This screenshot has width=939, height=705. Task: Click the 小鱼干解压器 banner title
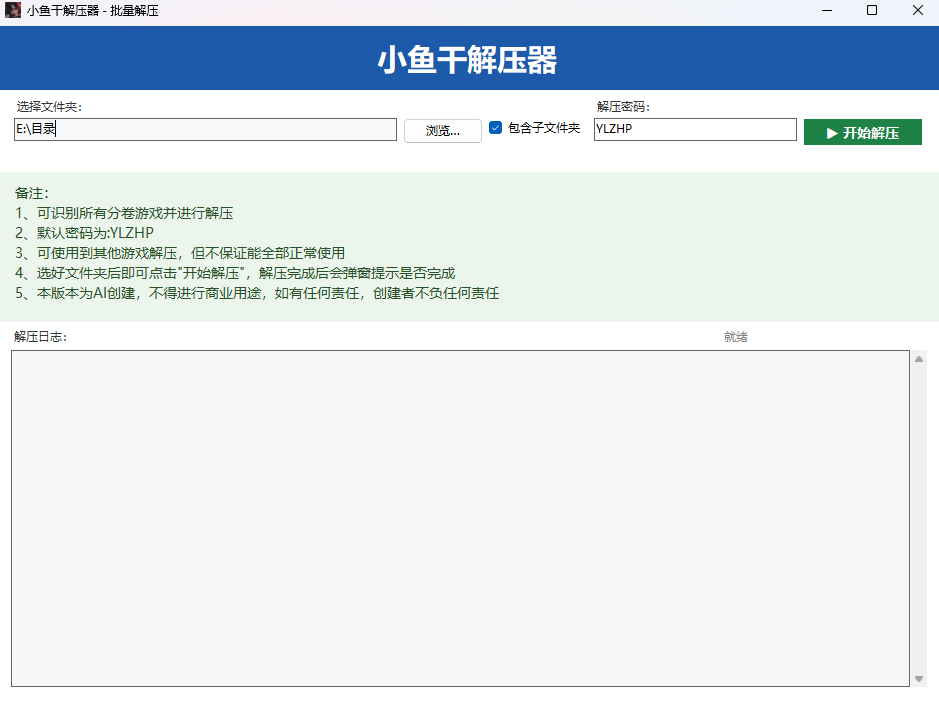[468, 59]
